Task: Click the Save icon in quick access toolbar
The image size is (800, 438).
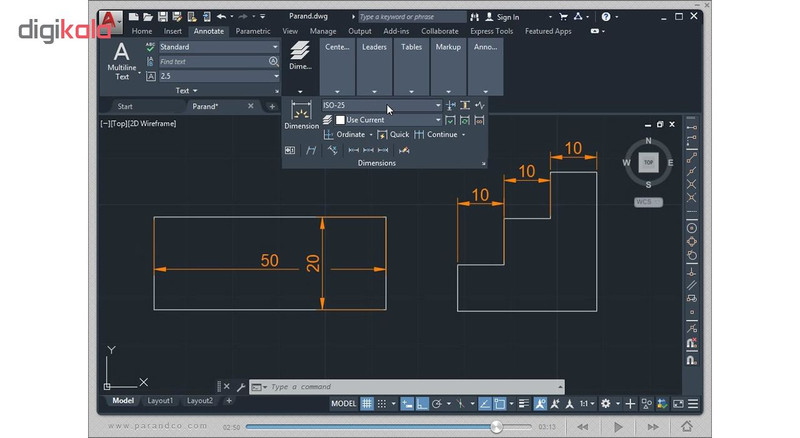Action: pos(162,17)
